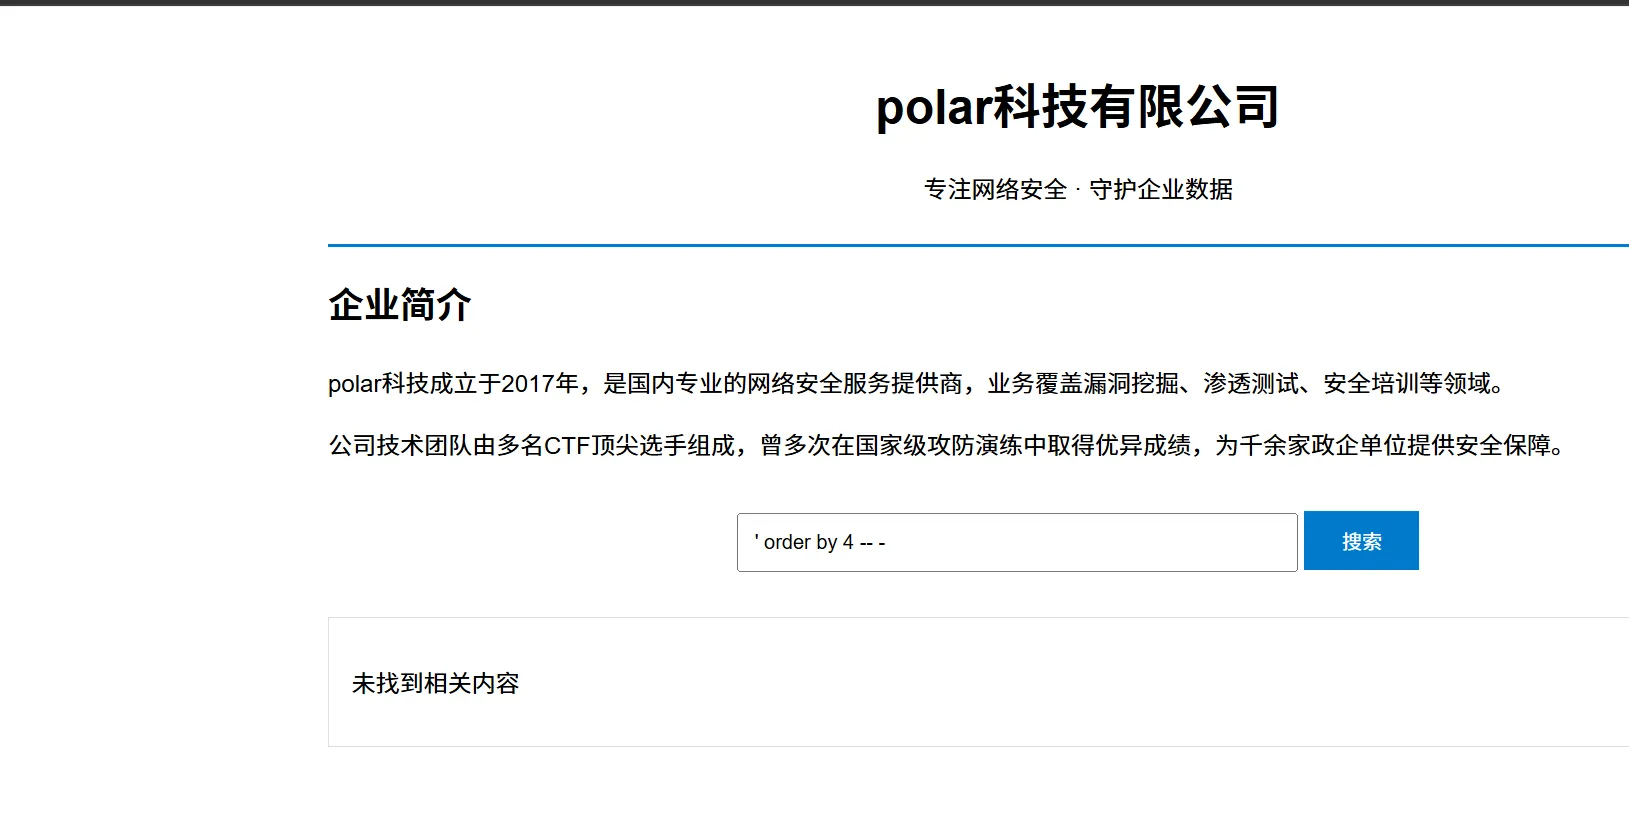Click the 公司技术团队 text starting second paragraph
Image resolution: width=1629 pixels, height=839 pixels.
(400, 445)
